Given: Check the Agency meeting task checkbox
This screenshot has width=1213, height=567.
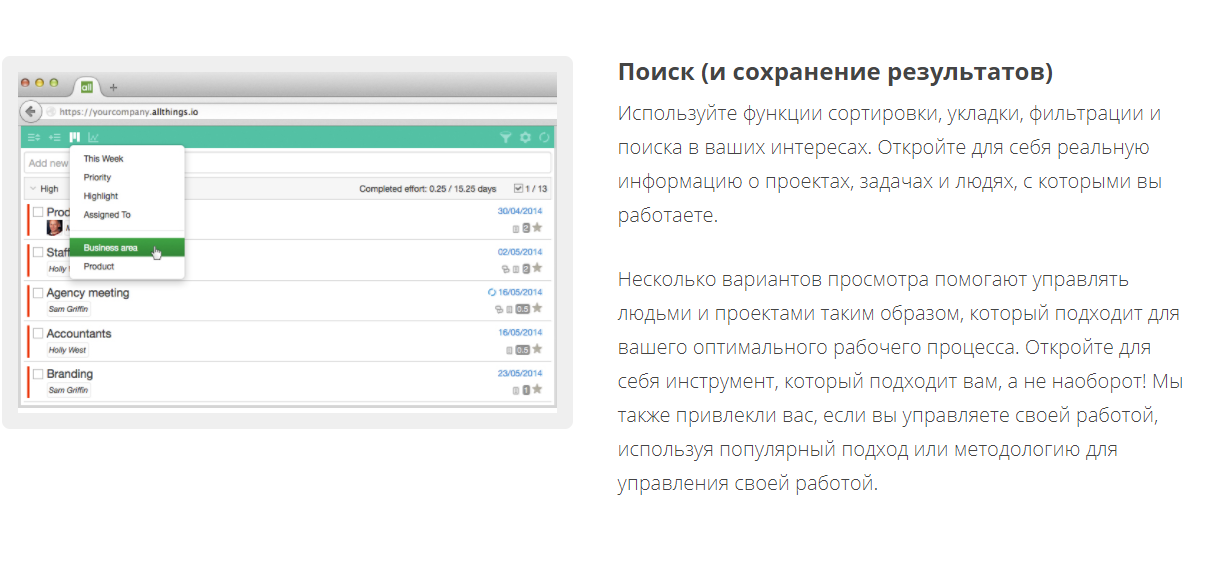Looking at the screenshot, I should pyautogui.click(x=38, y=293).
